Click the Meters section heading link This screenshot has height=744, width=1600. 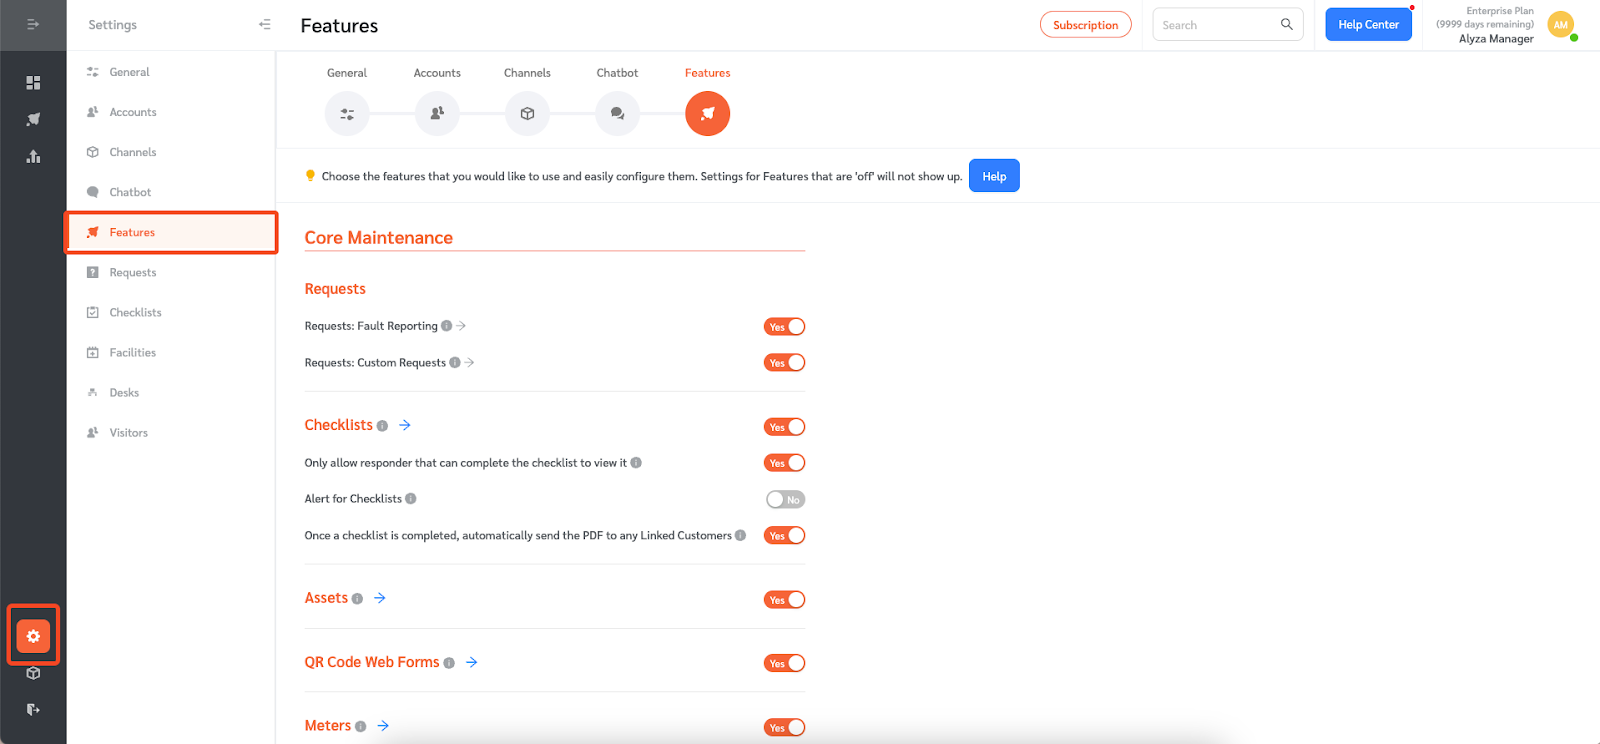(x=328, y=726)
